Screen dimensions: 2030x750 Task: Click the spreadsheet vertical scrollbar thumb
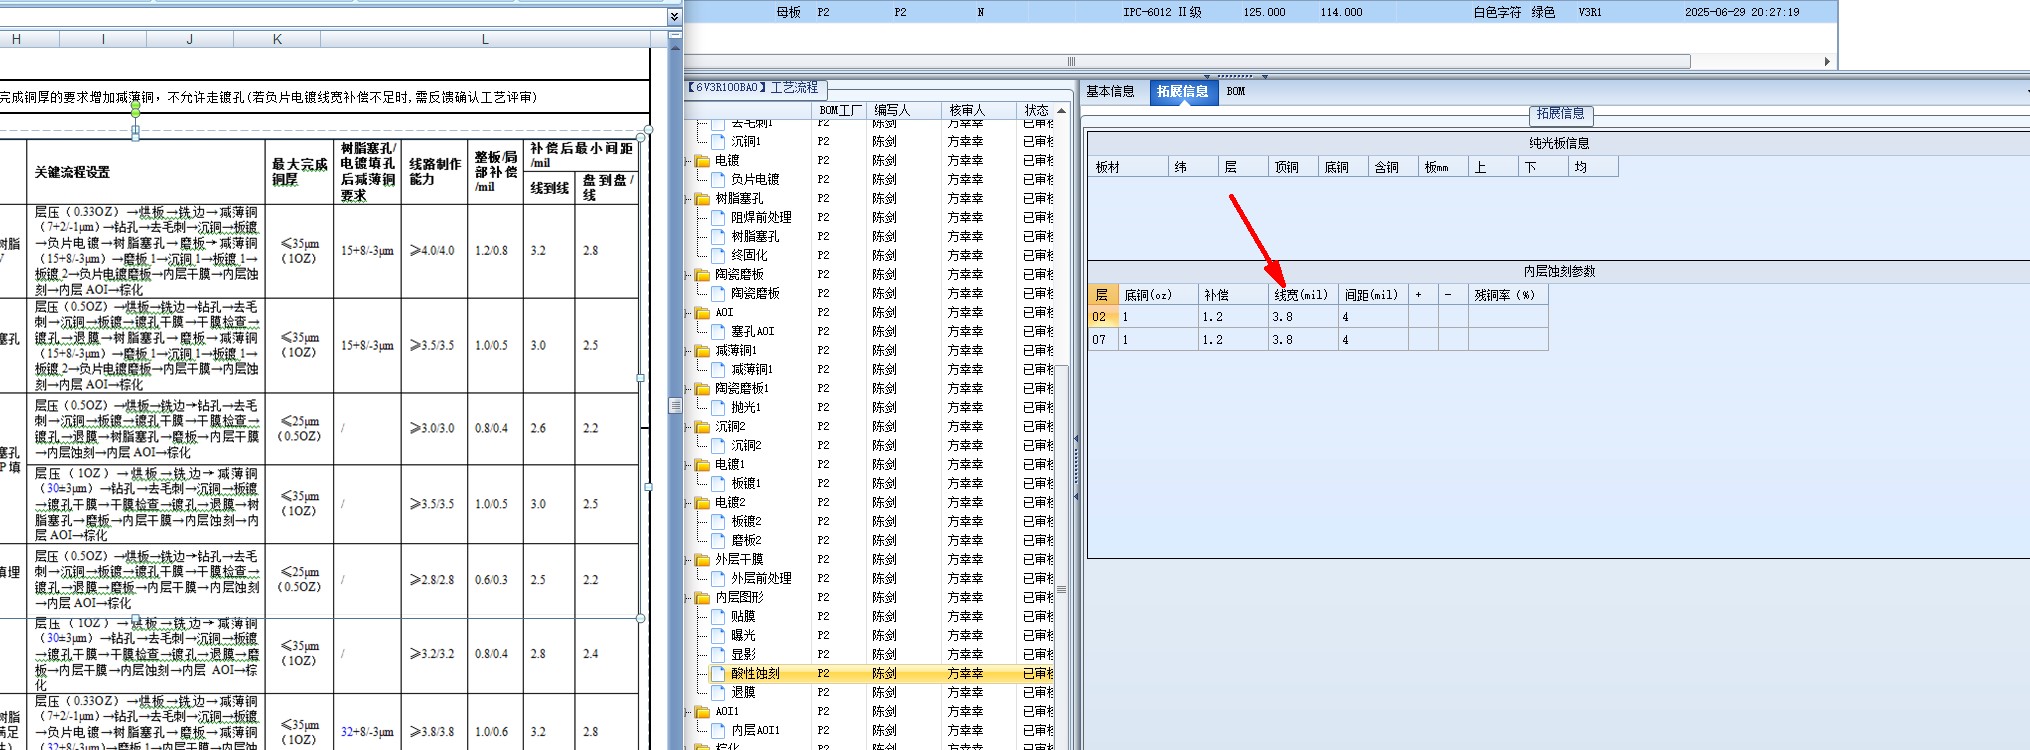click(675, 405)
